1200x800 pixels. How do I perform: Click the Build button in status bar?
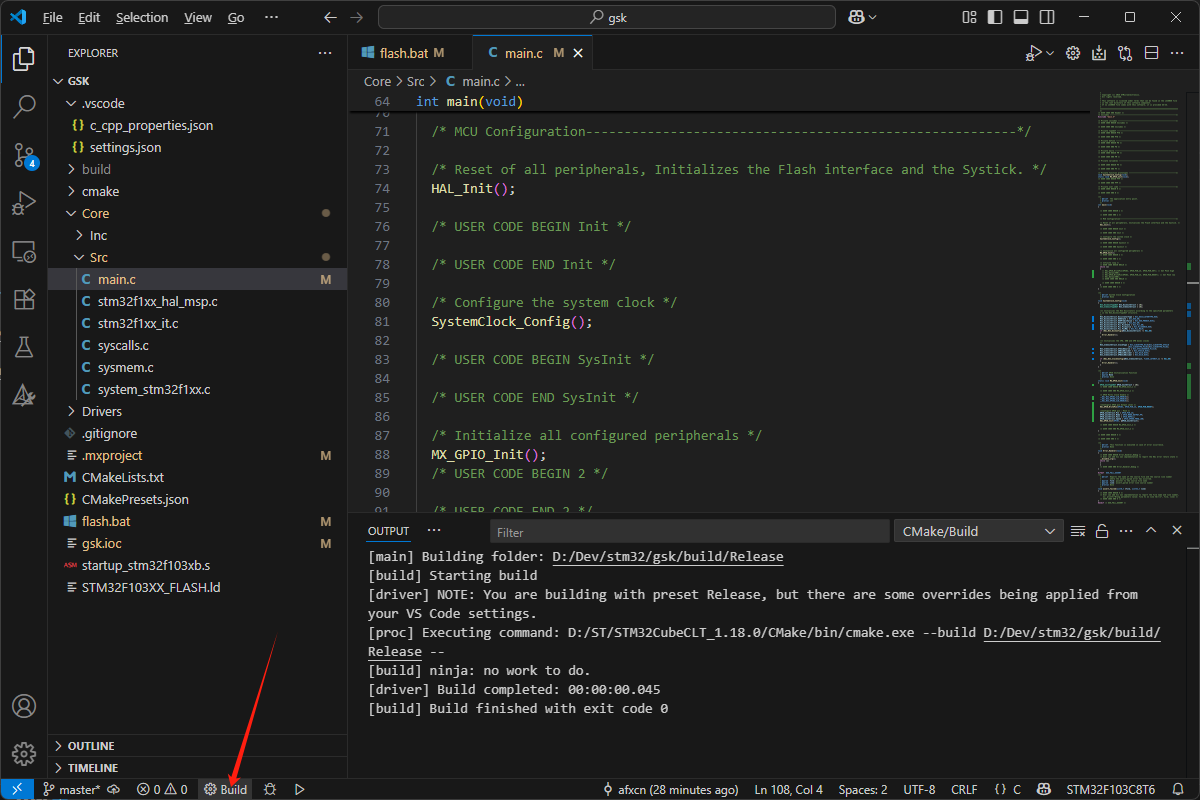pos(226,789)
